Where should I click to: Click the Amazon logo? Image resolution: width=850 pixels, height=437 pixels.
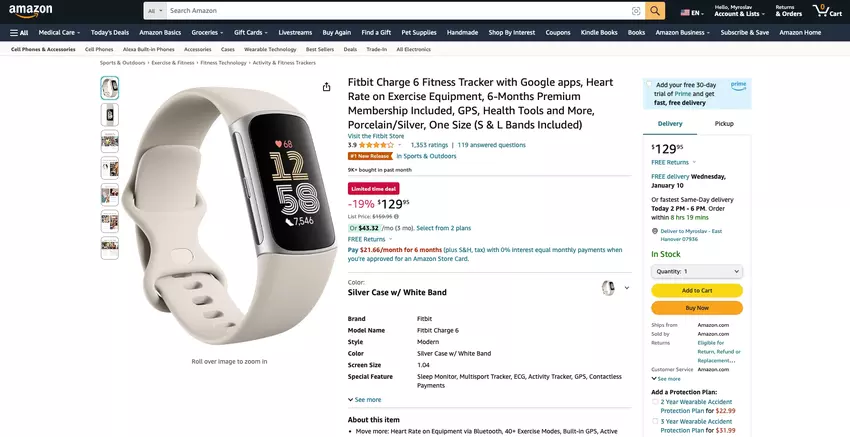(x=30, y=10)
